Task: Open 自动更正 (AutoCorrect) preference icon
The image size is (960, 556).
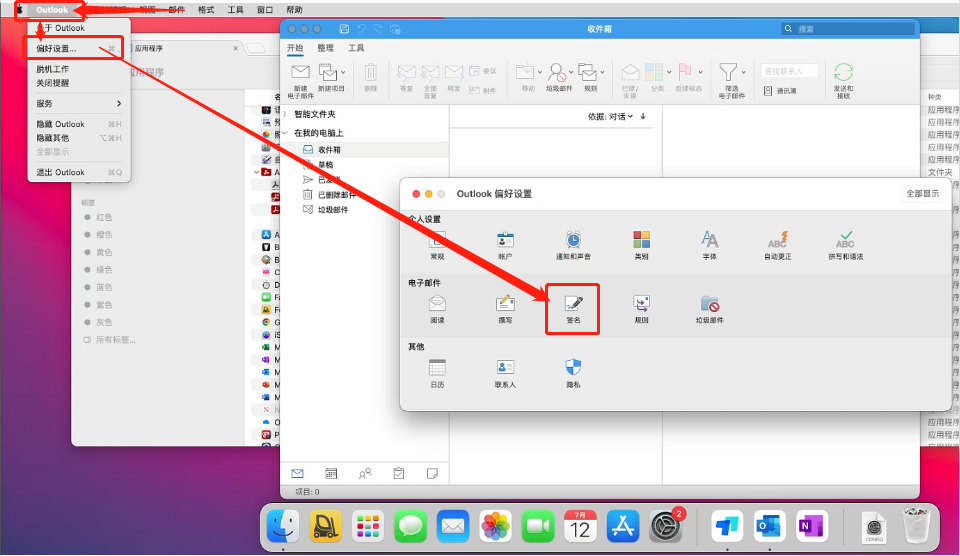Action: pos(778,245)
